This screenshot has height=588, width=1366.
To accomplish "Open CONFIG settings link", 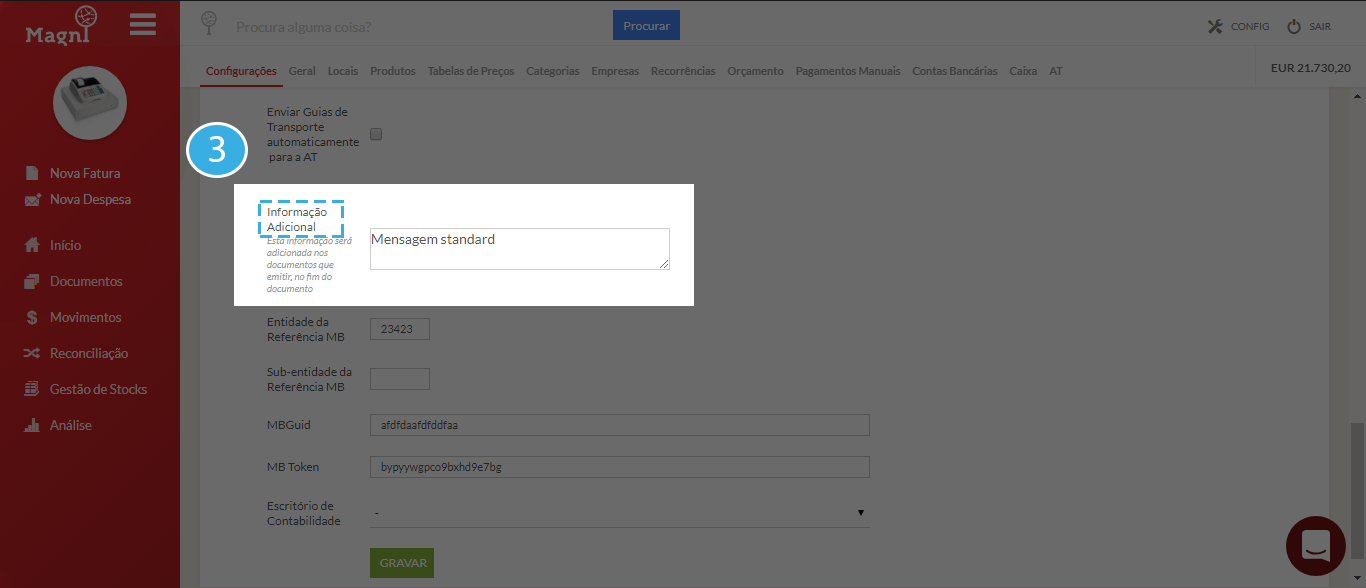I will pyautogui.click(x=1250, y=27).
